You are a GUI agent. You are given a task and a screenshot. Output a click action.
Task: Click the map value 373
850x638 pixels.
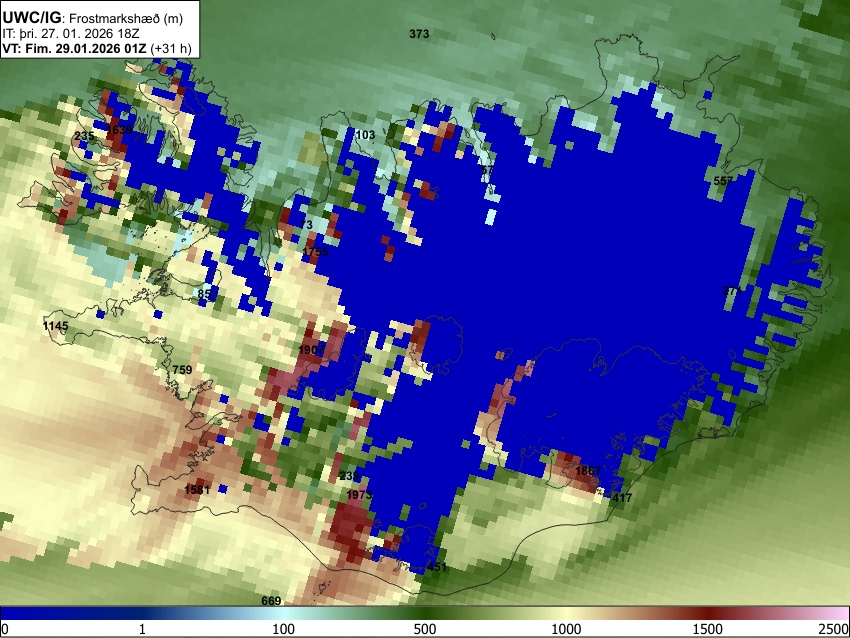[419, 34]
